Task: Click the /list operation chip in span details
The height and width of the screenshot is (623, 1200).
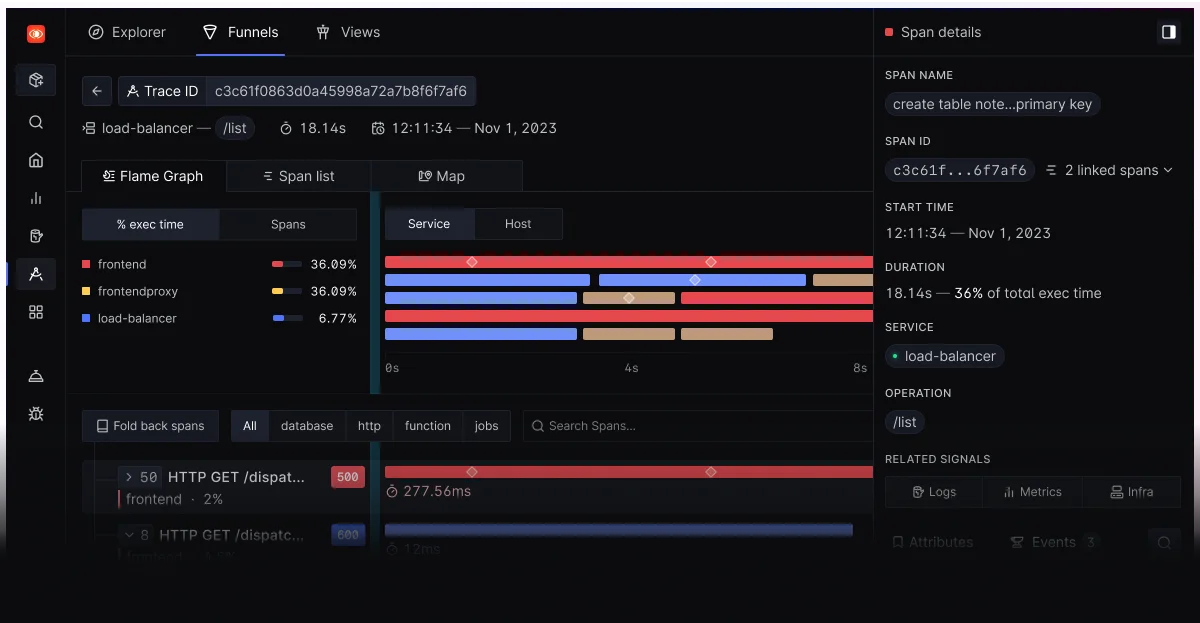Action: coord(904,422)
